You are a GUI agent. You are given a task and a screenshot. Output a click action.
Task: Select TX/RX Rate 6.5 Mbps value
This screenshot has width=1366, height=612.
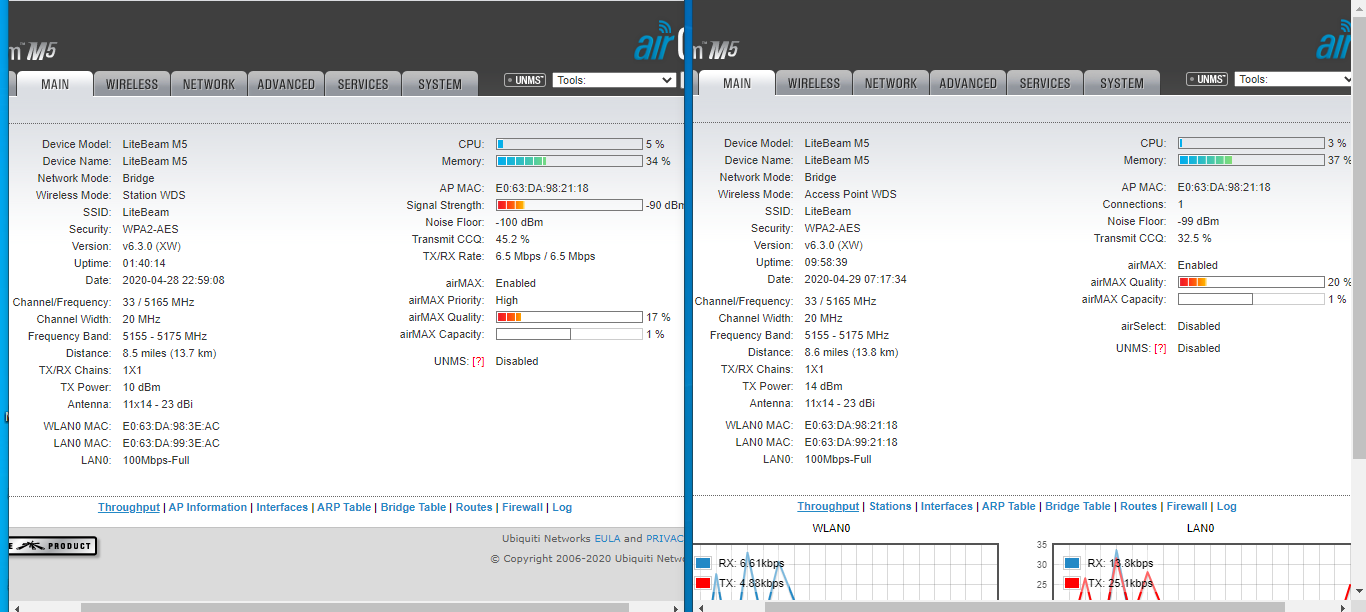(x=545, y=256)
